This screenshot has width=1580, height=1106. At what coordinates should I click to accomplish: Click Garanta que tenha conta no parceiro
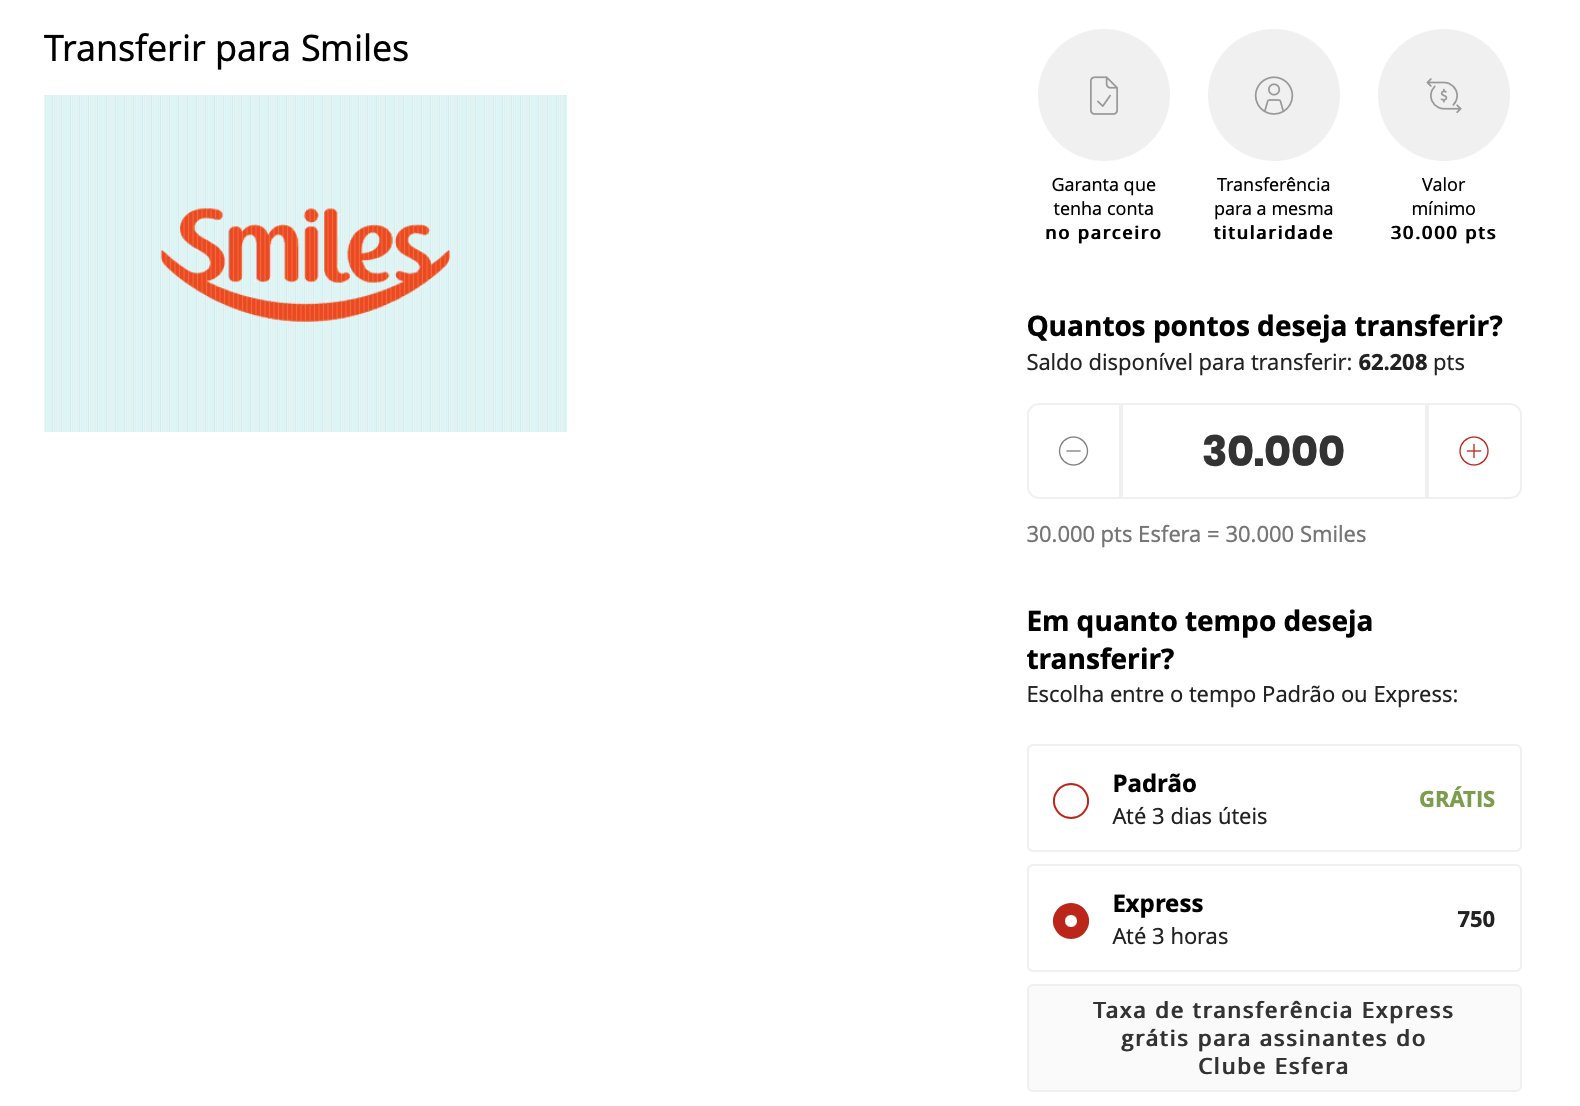click(1103, 209)
